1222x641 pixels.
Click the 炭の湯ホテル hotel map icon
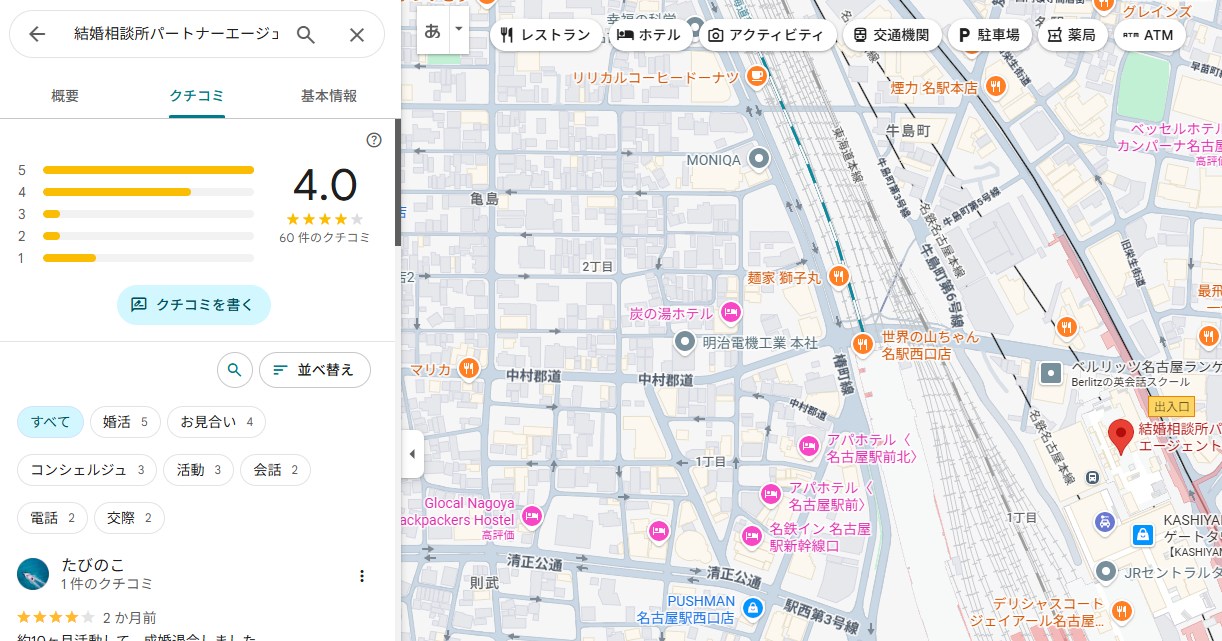pyautogui.click(x=731, y=313)
